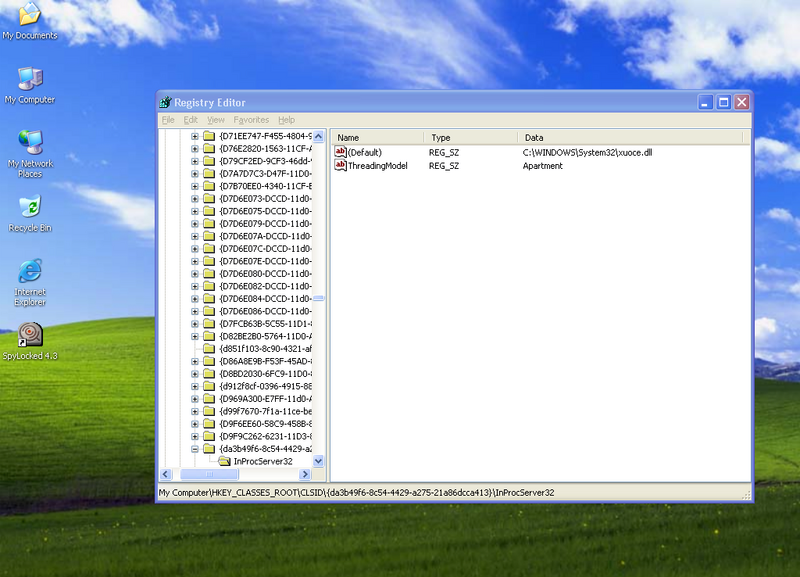Image resolution: width=800 pixels, height=577 pixels.
Task: Open the My Documents desktop icon
Action: pos(30,20)
